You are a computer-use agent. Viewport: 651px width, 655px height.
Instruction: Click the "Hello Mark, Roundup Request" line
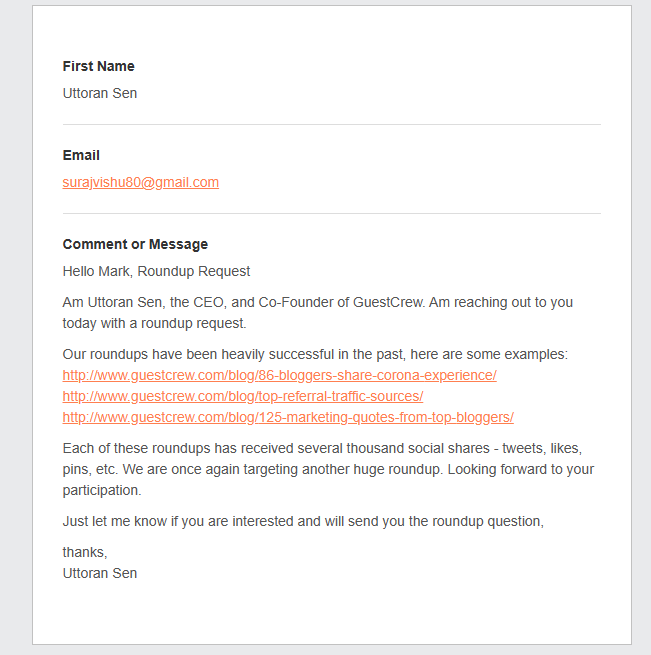156,272
